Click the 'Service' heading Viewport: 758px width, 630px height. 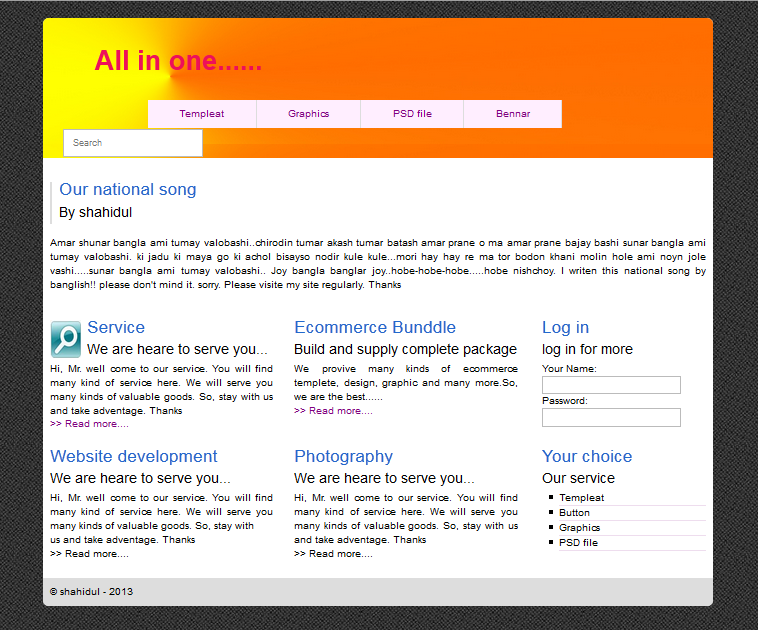click(116, 327)
